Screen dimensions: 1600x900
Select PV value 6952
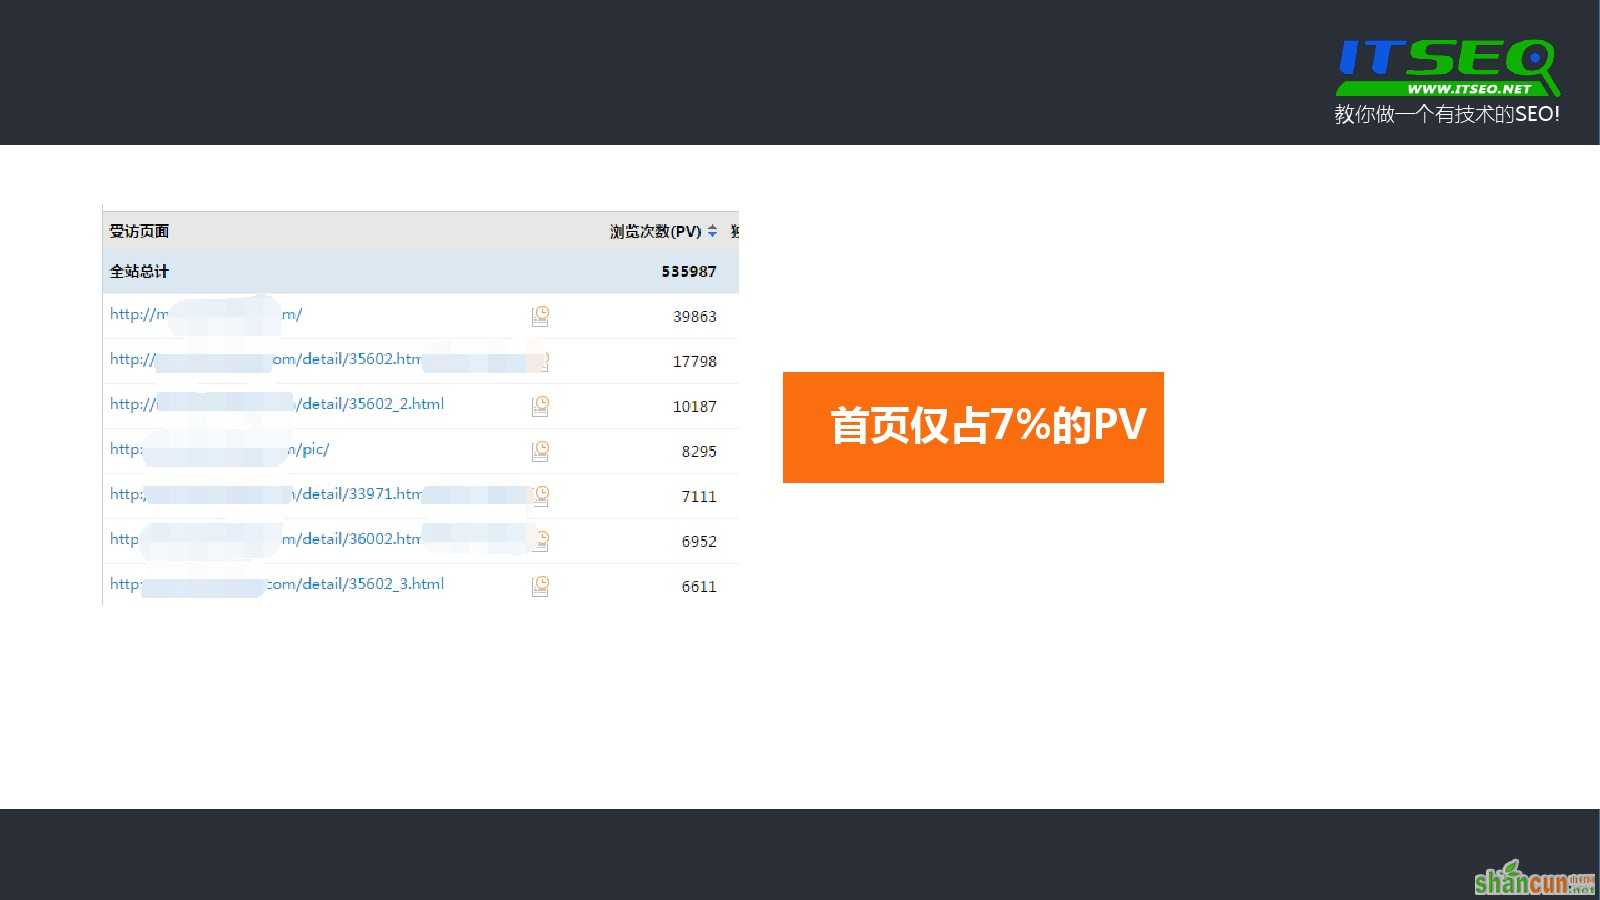(699, 541)
